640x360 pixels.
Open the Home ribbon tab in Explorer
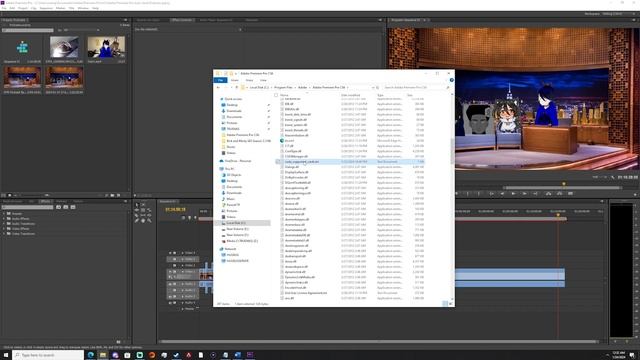coord(235,80)
